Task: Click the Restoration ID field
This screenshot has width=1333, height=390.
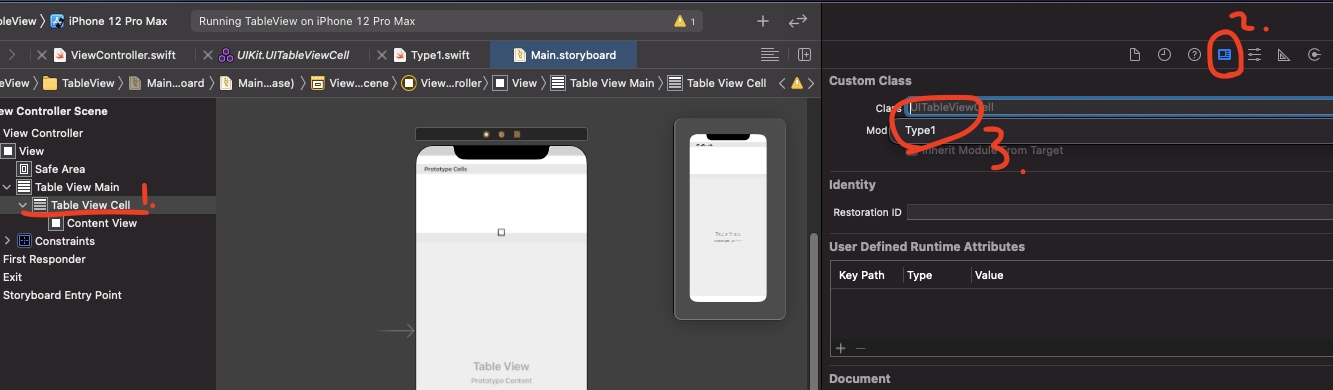Action: click(x=1119, y=212)
